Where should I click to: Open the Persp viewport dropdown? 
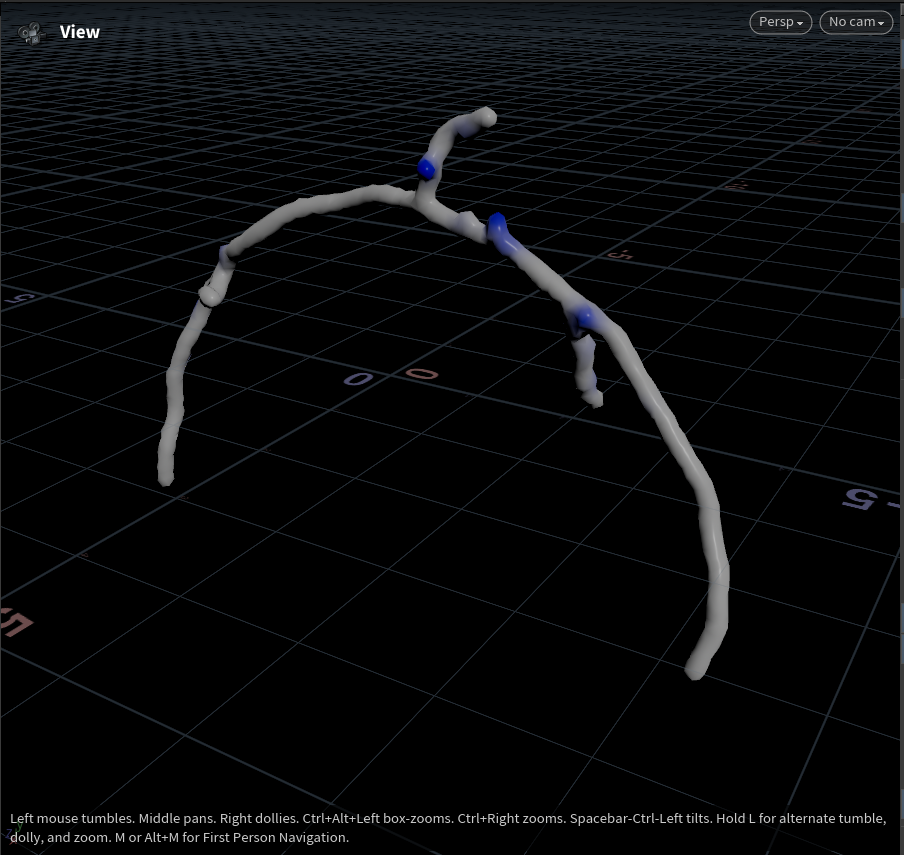tap(781, 22)
